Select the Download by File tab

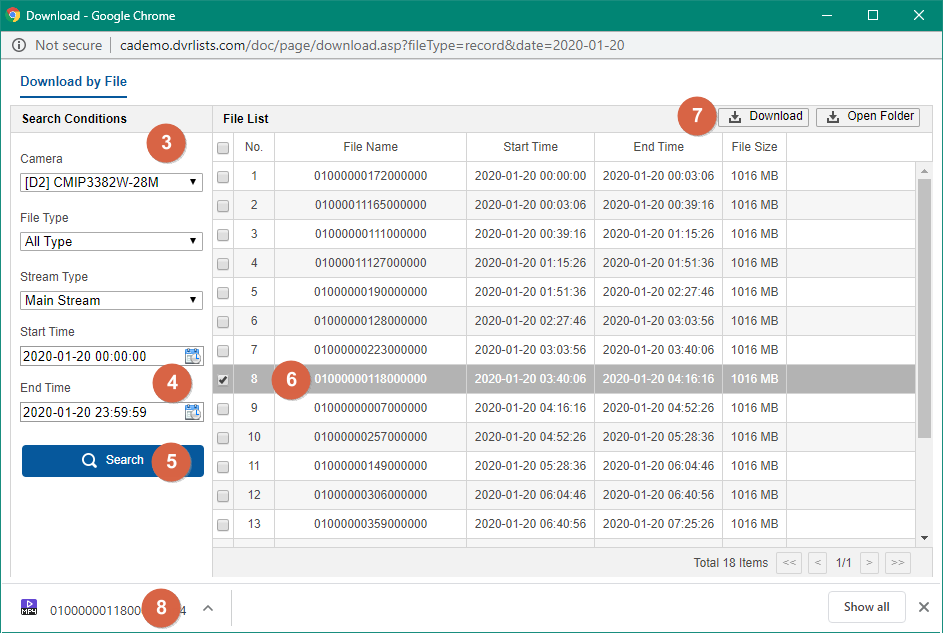click(73, 82)
